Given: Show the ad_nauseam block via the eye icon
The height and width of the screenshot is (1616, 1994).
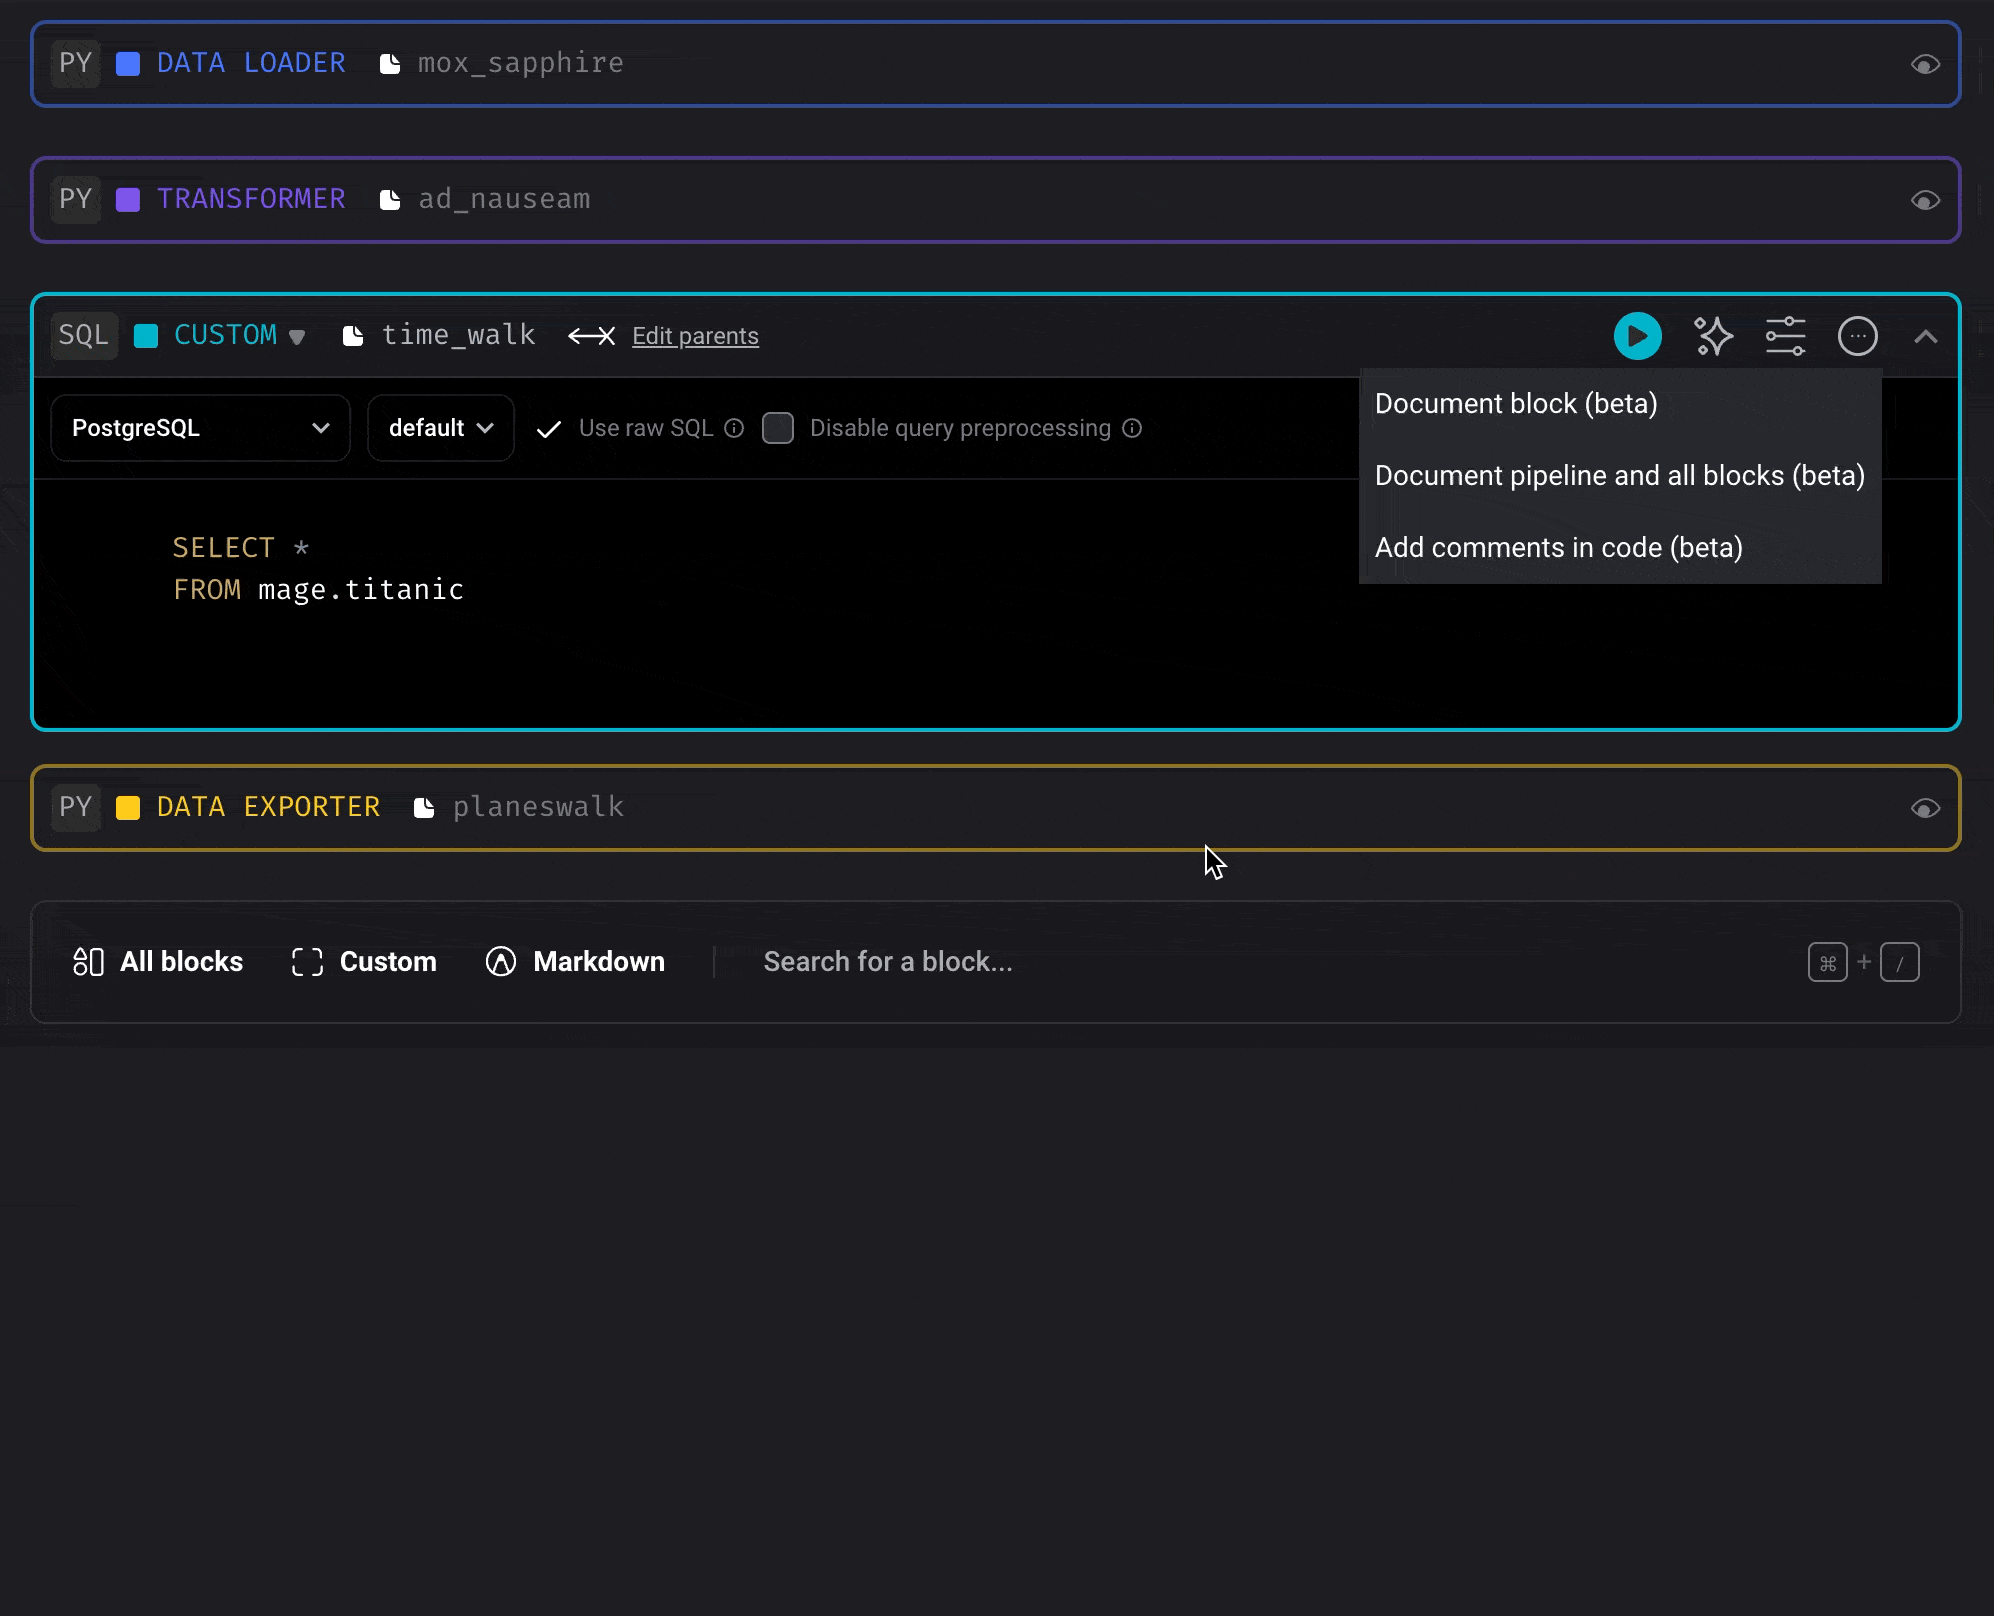Looking at the screenshot, I should point(1925,201).
